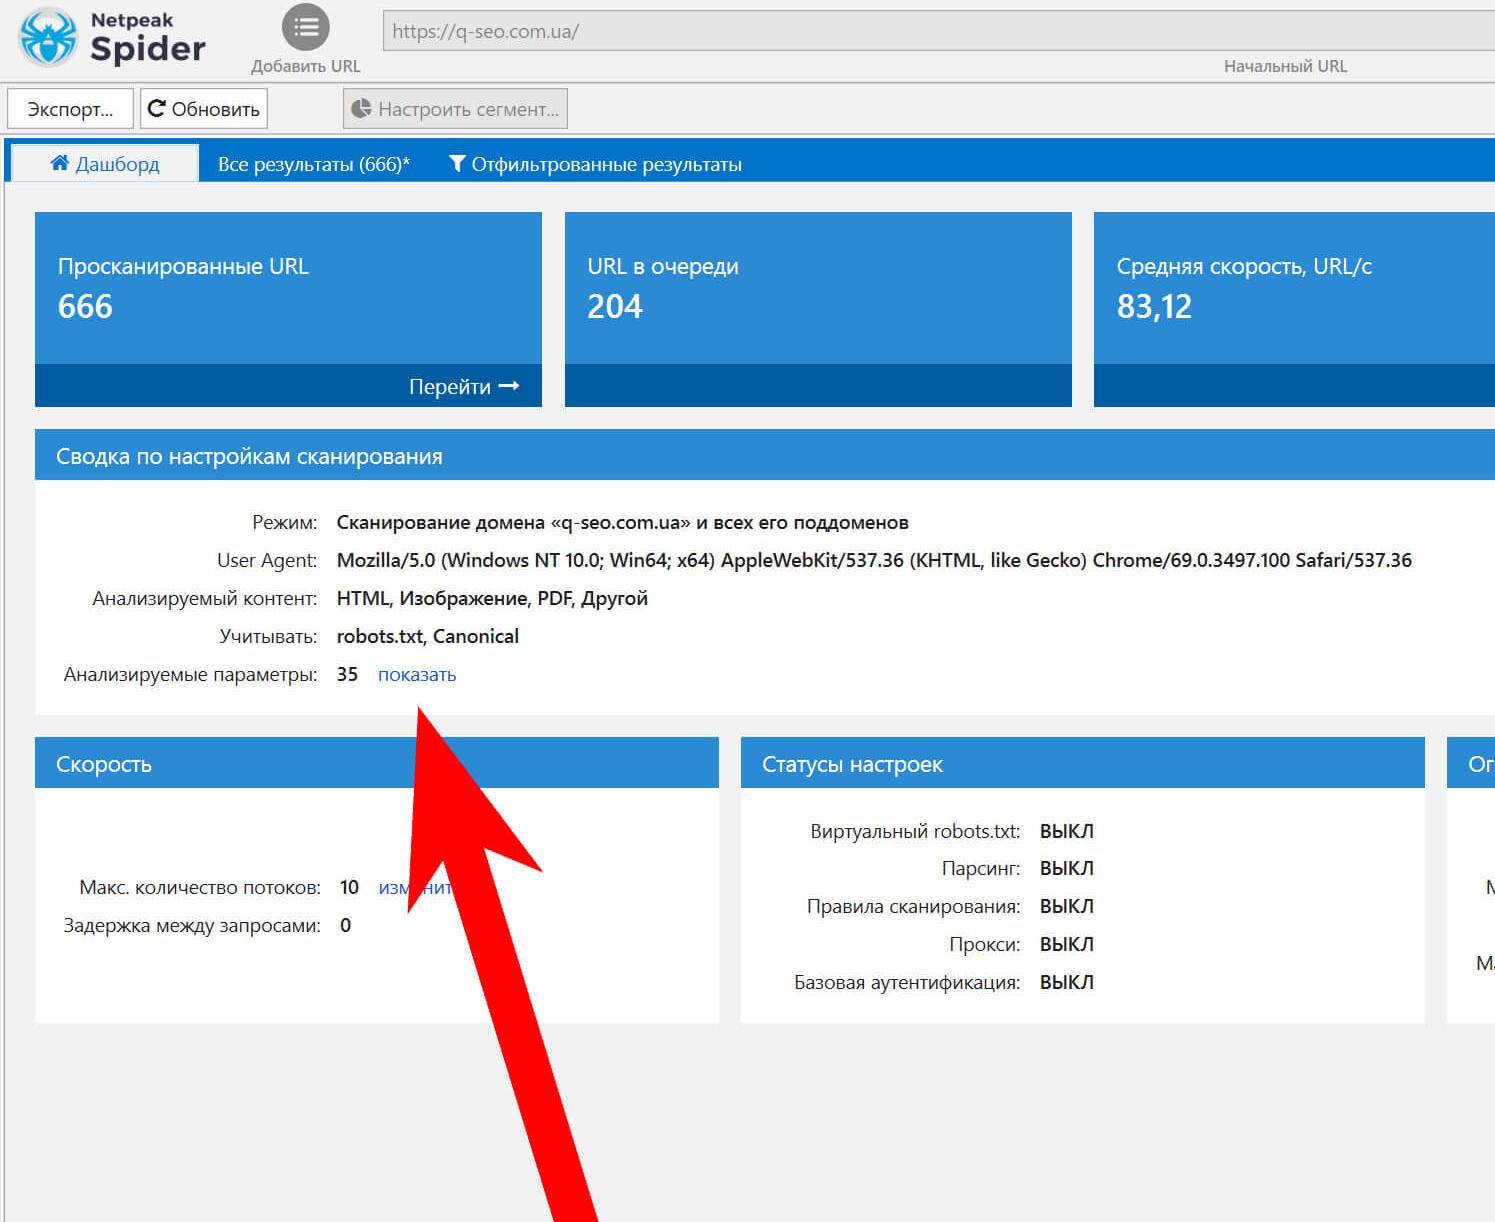Click ВЫКЛ status for Базовая аутентификация
1495x1222 pixels.
pos(1066,982)
